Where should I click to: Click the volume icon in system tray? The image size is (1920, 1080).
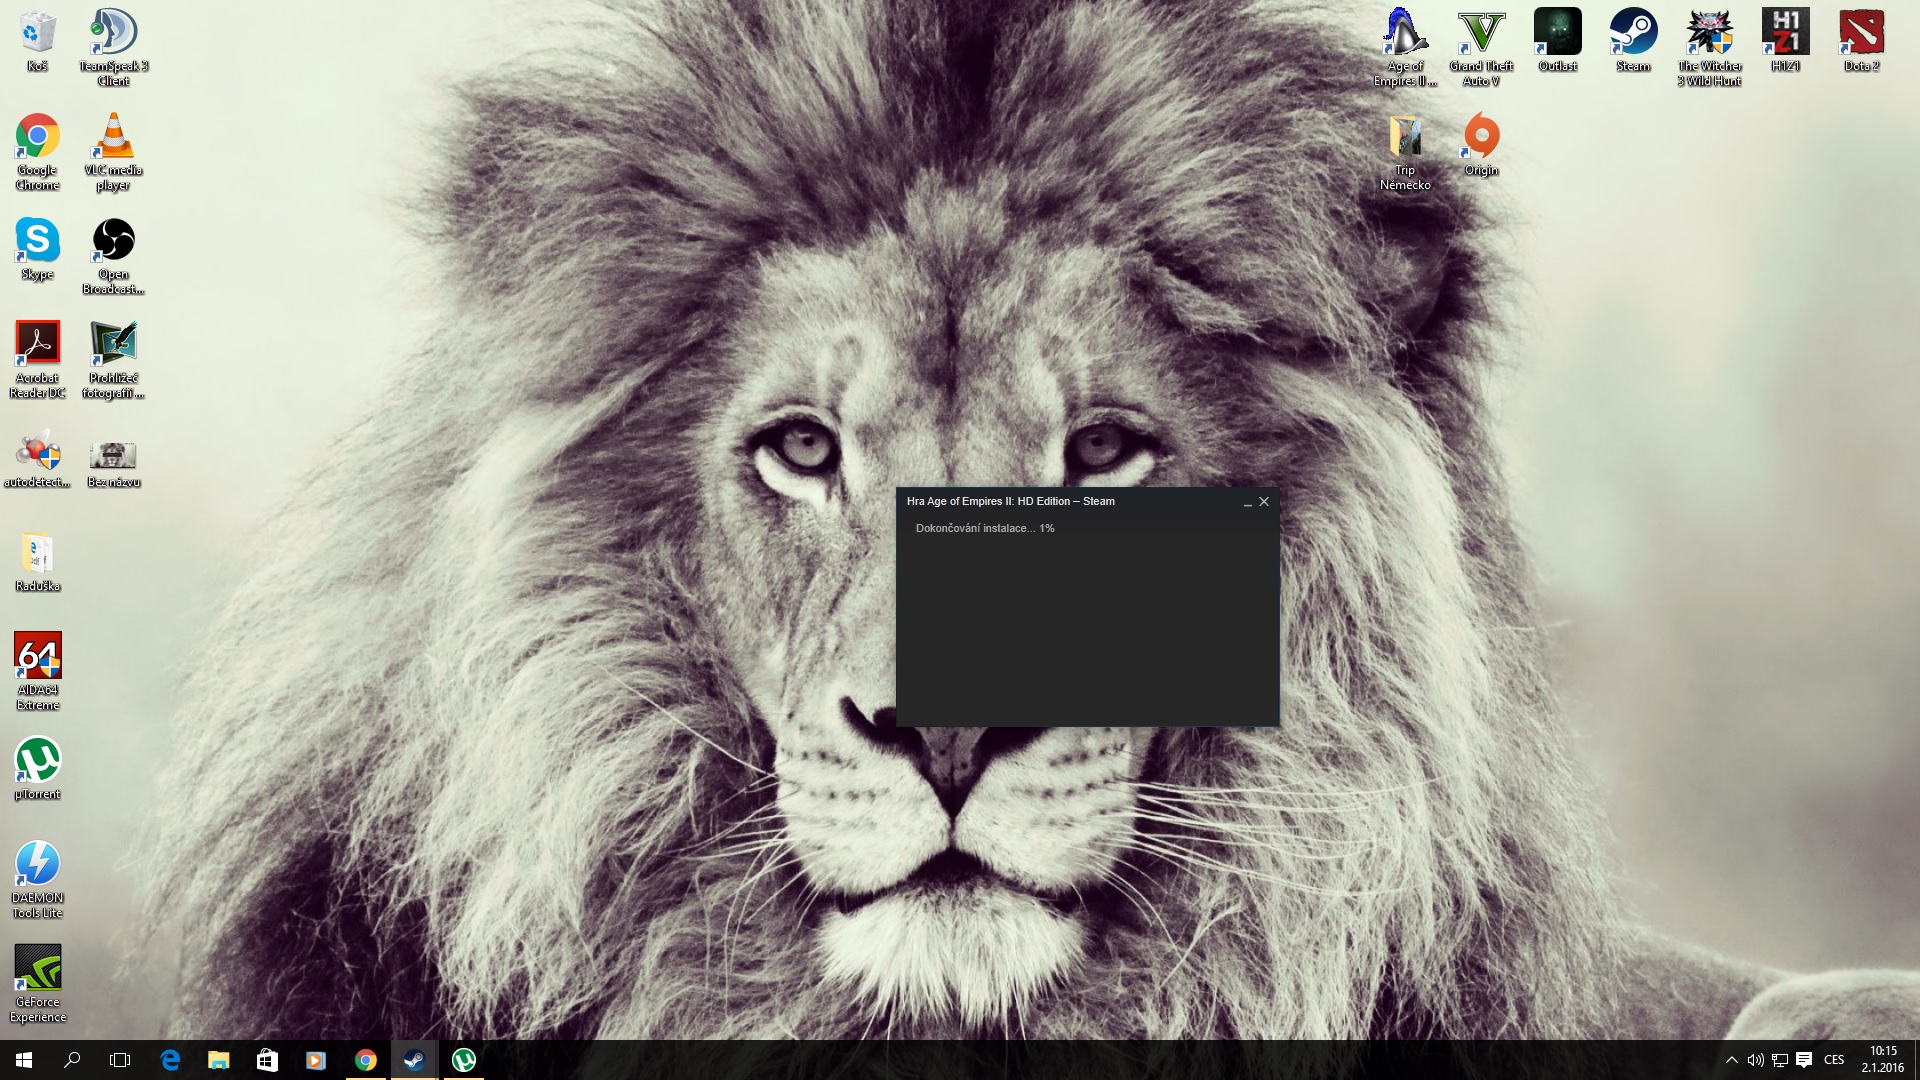(x=1755, y=1060)
